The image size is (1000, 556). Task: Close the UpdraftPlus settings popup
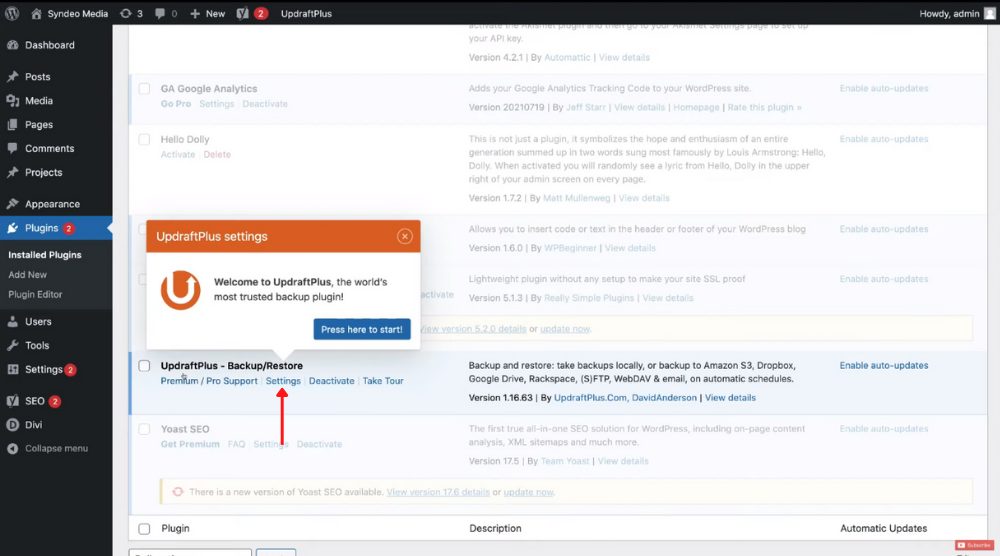click(x=404, y=237)
